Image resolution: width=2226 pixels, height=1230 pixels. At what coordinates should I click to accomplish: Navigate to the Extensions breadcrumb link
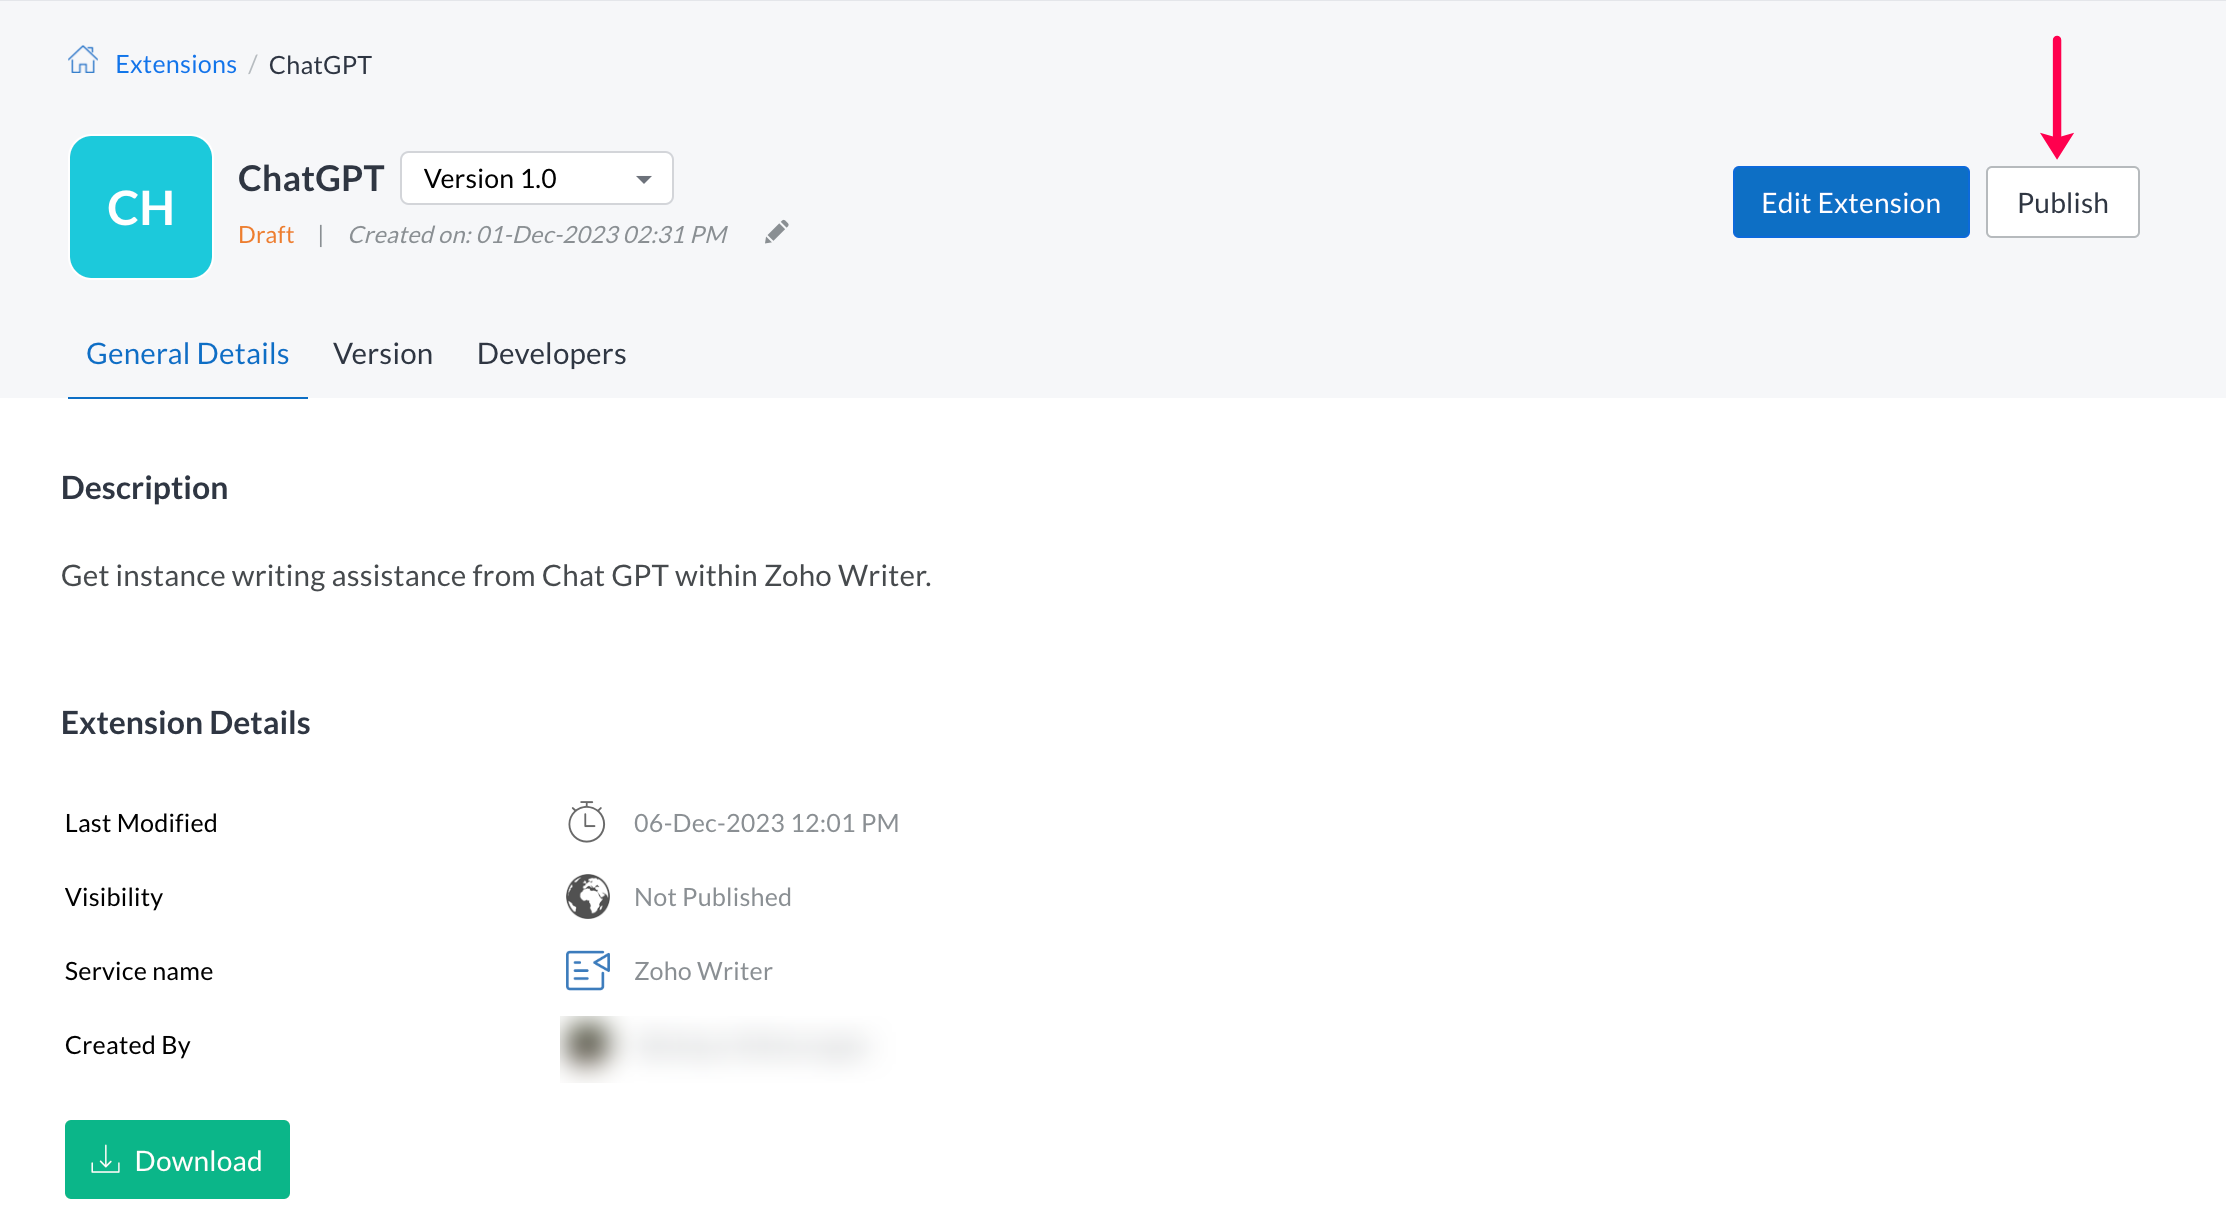tap(176, 65)
